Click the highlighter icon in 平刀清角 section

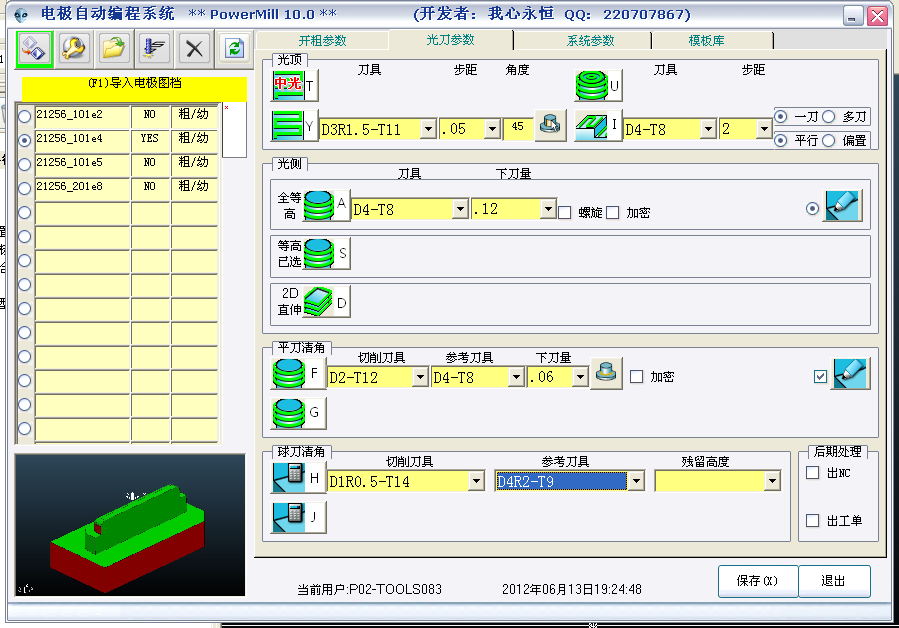[851, 374]
